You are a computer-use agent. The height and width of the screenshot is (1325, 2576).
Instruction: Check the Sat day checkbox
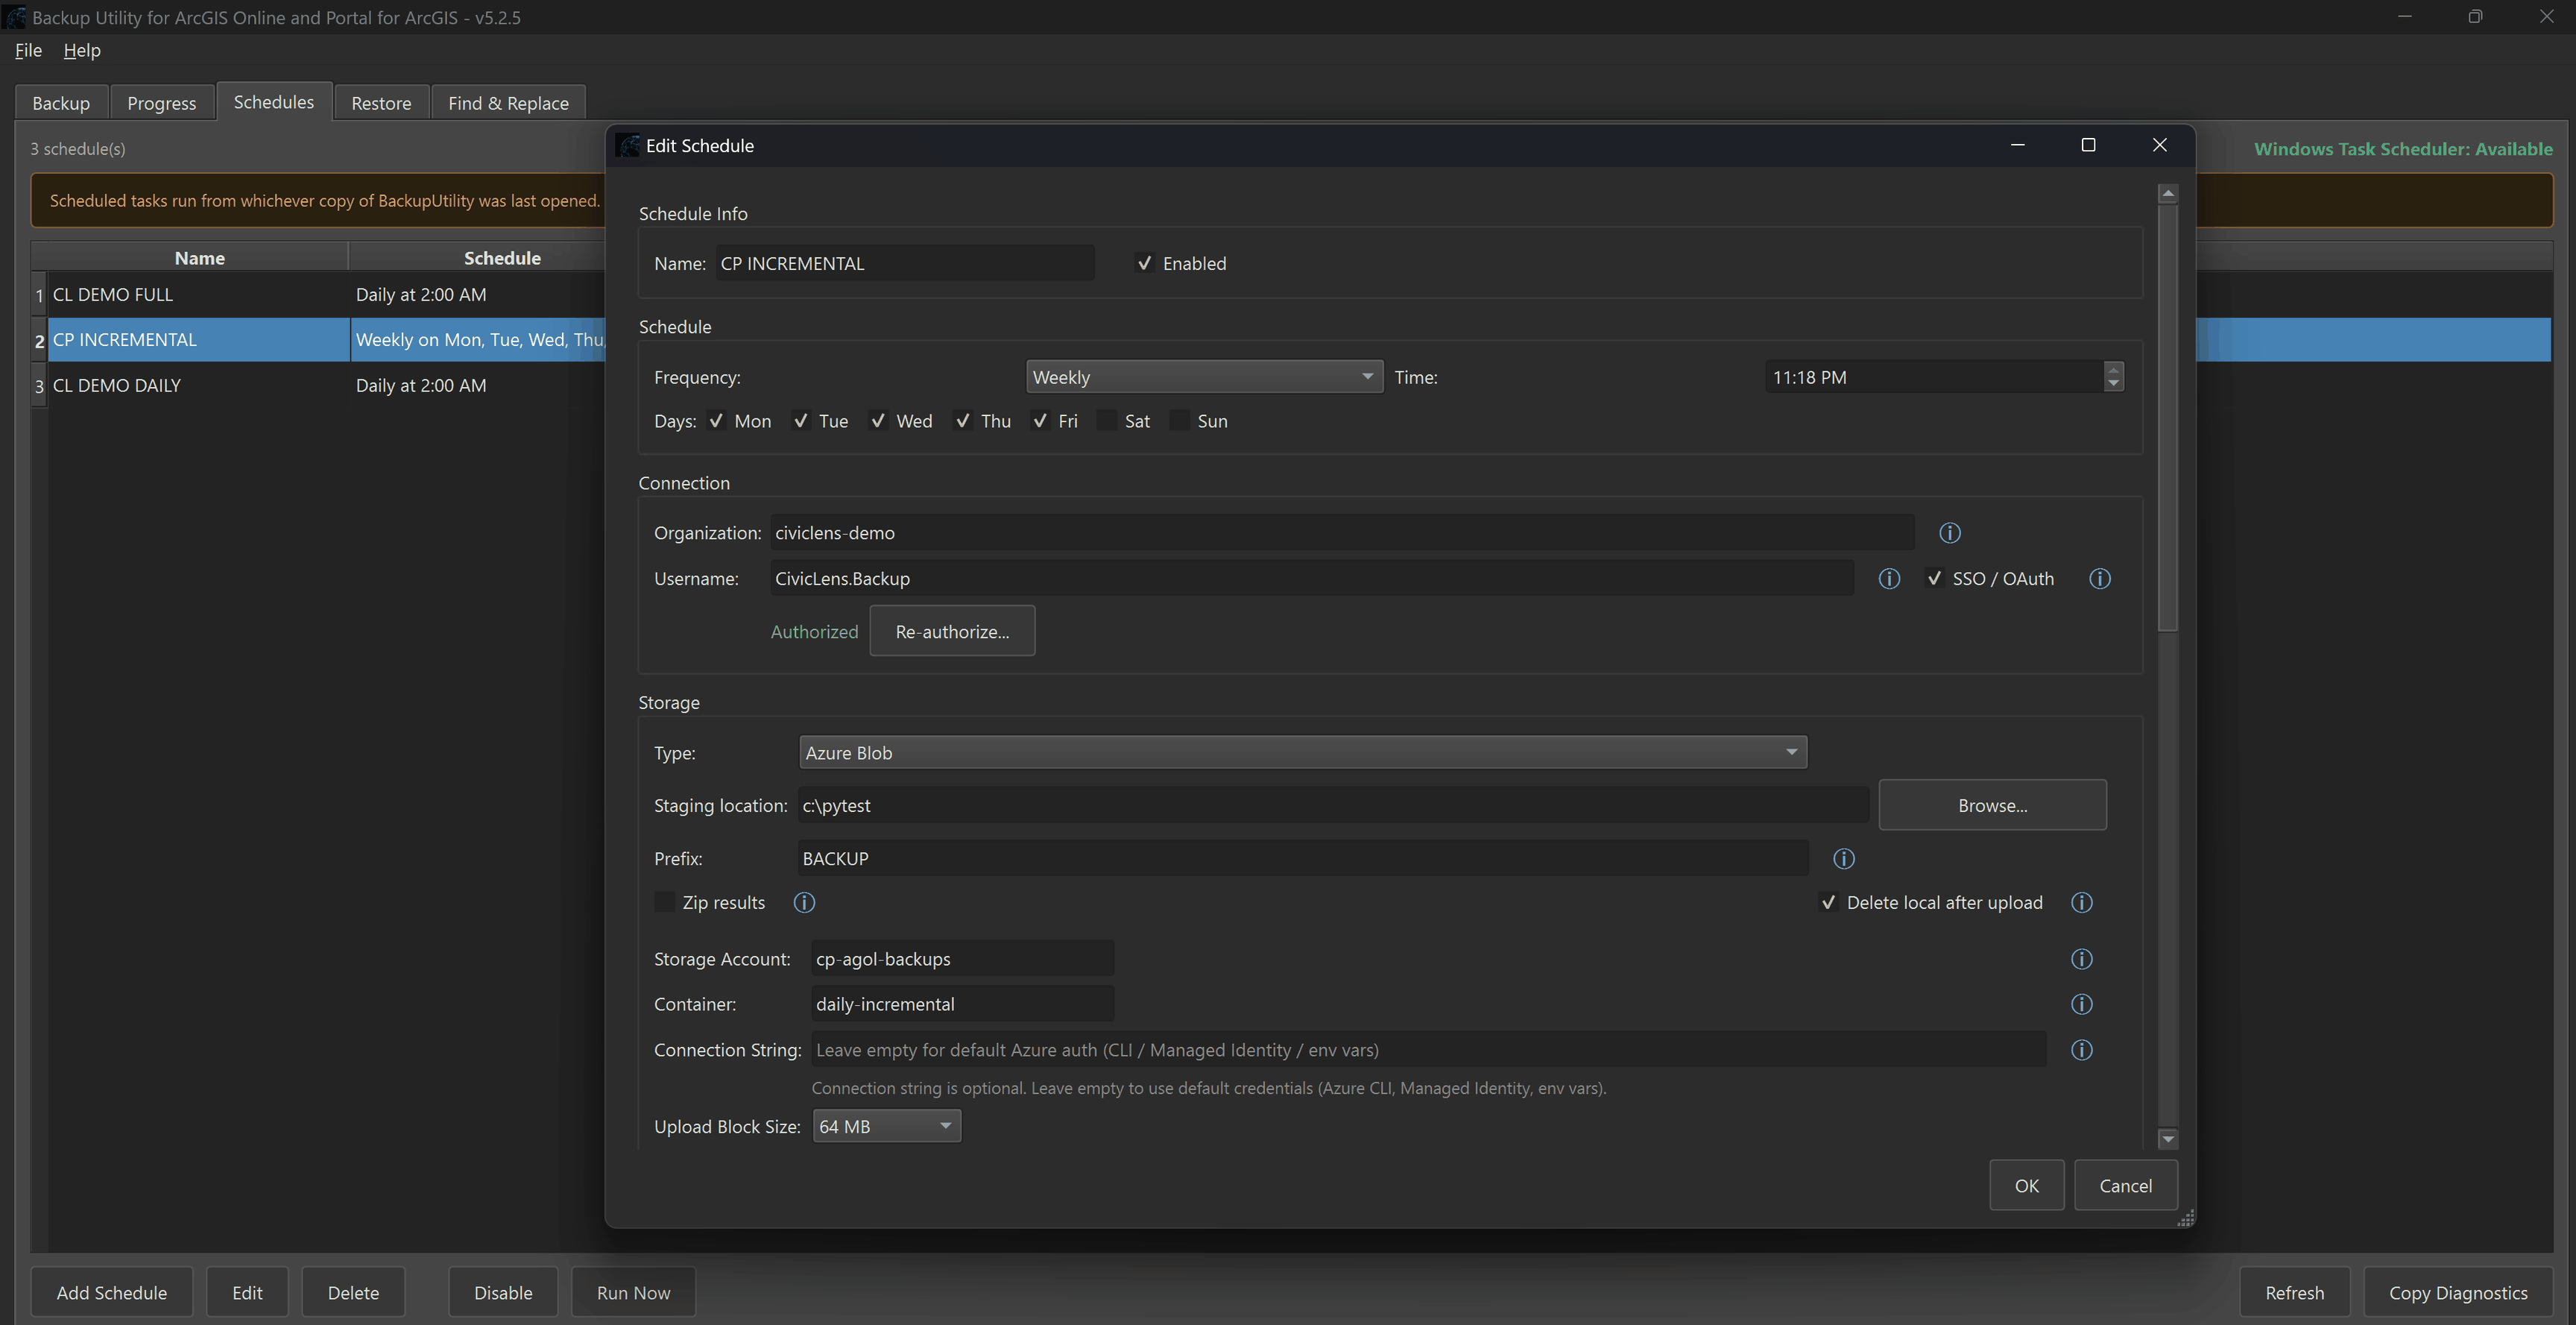tap(1107, 421)
